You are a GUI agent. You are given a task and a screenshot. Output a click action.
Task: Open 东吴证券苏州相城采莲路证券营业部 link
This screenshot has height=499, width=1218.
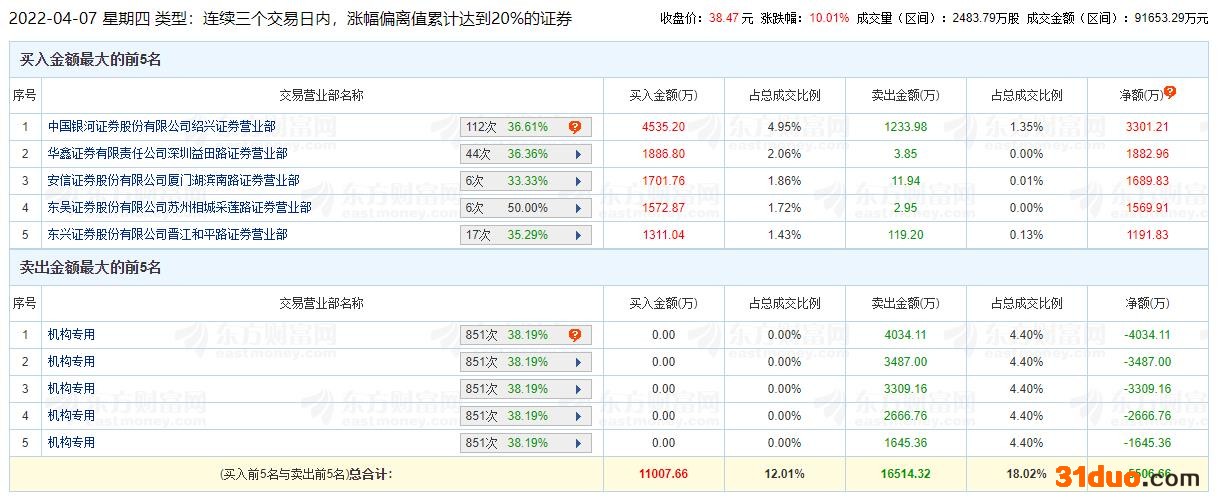(x=179, y=208)
